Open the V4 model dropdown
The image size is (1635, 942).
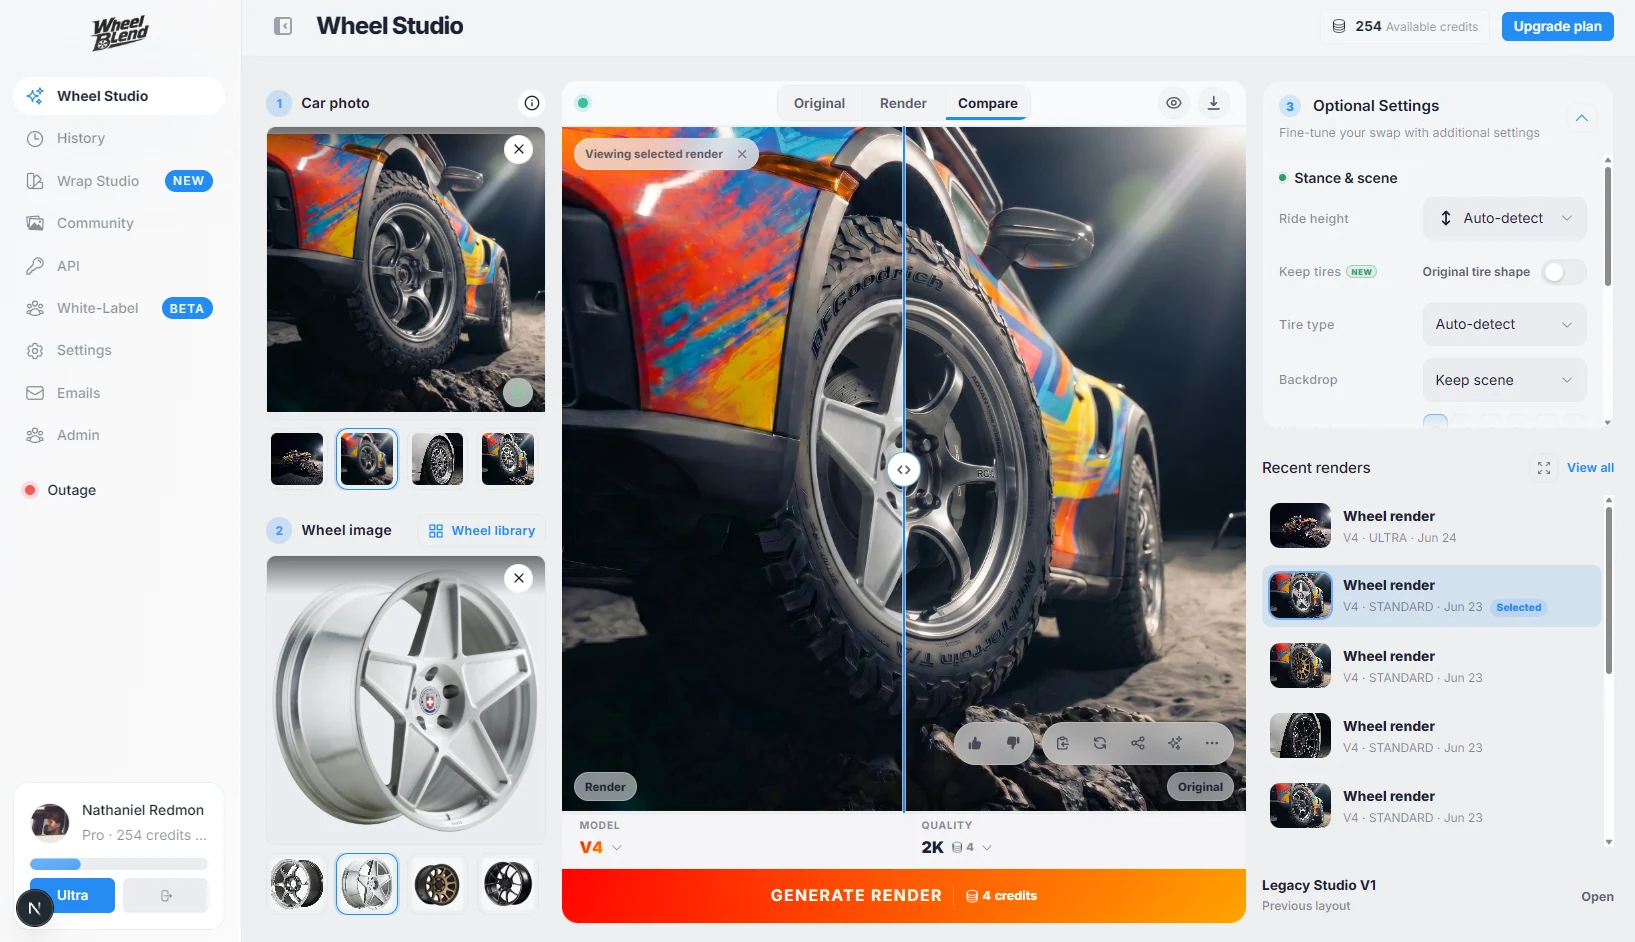[x=601, y=847]
